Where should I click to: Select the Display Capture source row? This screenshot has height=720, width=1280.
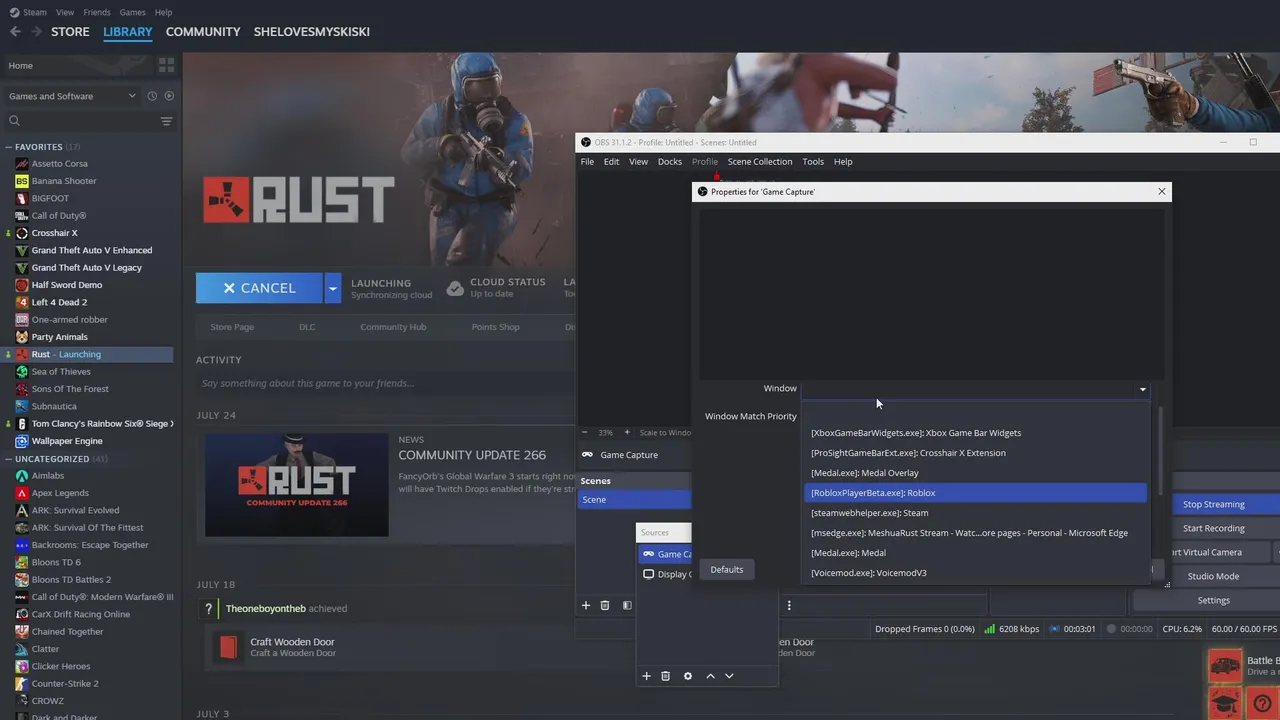(665, 575)
